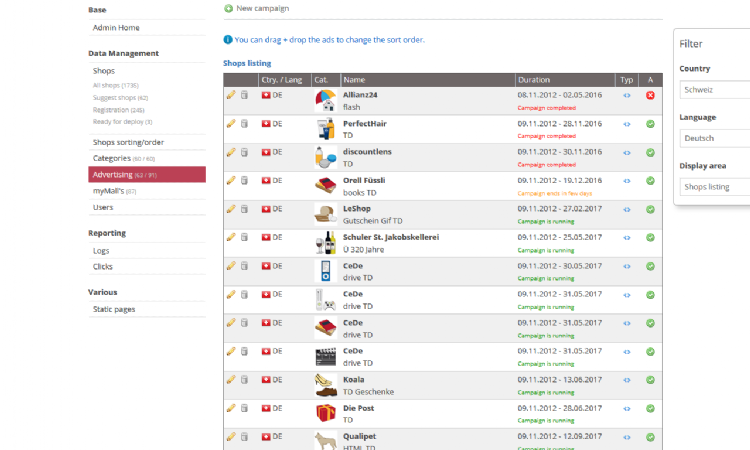Open the Country dropdown showing Schweiz
The height and width of the screenshot is (450, 750).
(714, 89)
